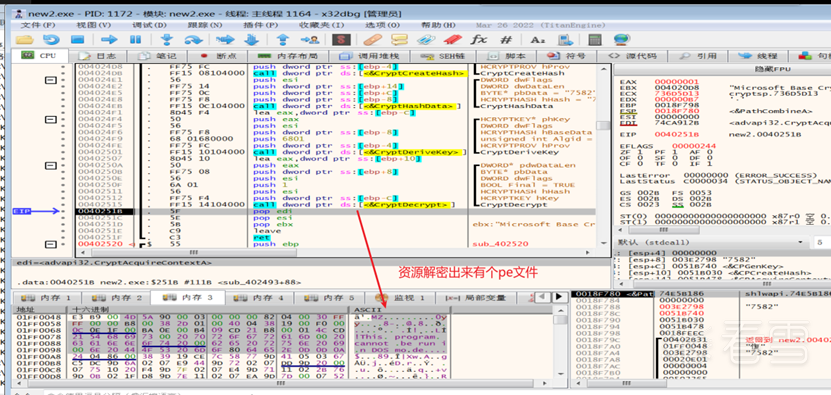The height and width of the screenshot is (395, 831).
Task: Select the 局部变量 tab
Action: click(x=476, y=298)
